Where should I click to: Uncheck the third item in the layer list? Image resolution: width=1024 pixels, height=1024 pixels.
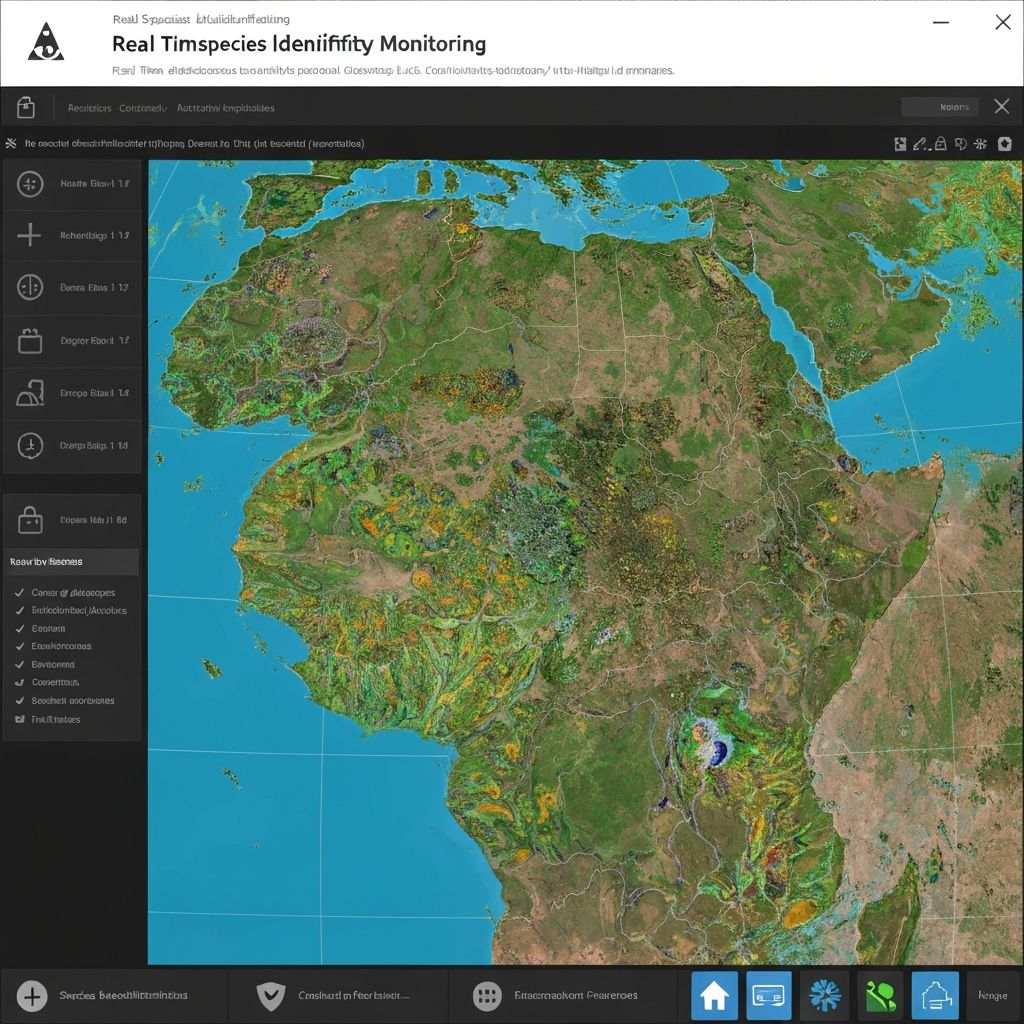pyautogui.click(x=19, y=629)
